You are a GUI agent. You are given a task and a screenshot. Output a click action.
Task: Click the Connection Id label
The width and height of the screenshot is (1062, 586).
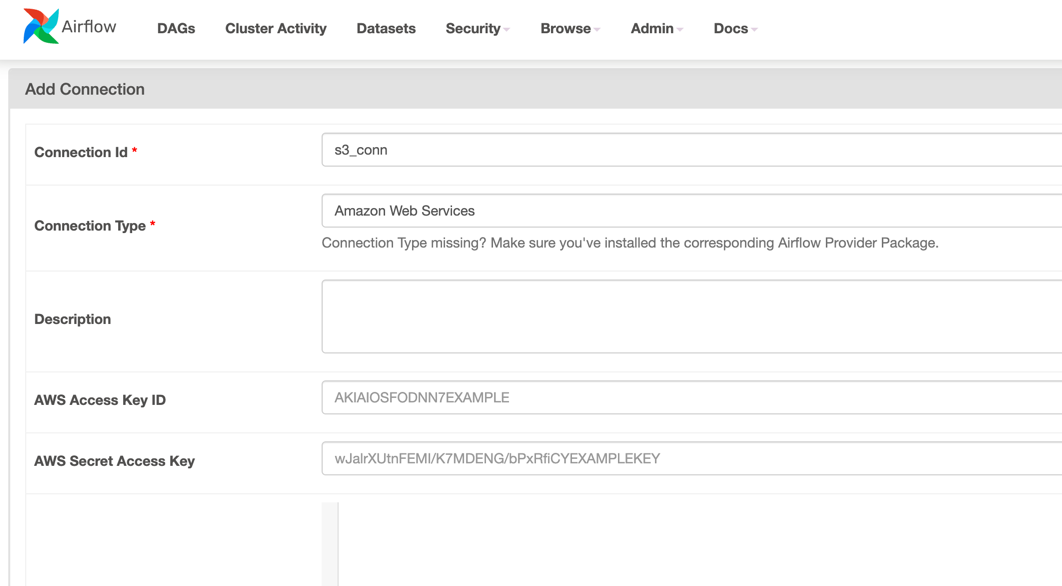pos(81,152)
